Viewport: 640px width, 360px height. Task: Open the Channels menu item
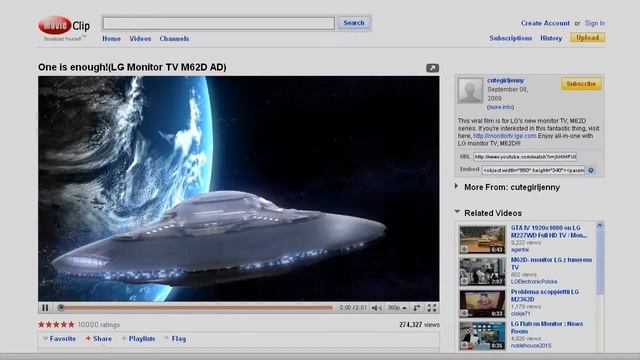174,39
